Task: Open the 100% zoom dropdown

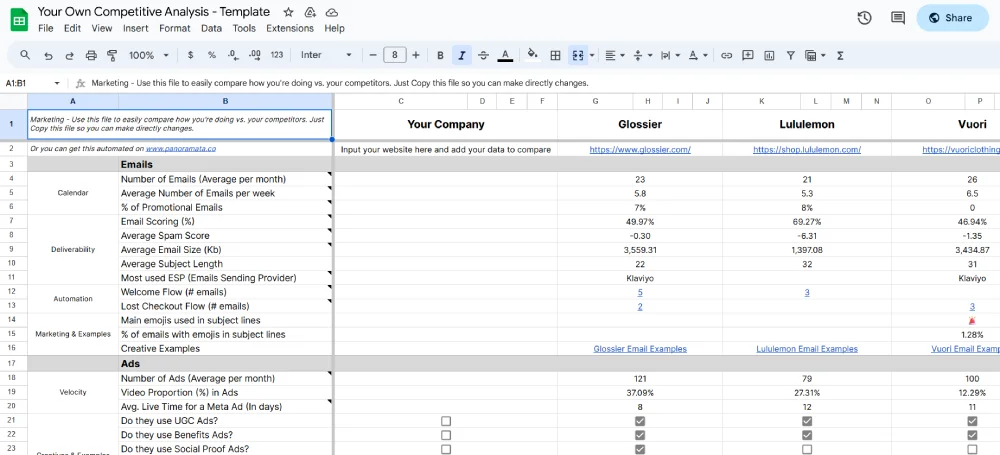Action: point(149,56)
